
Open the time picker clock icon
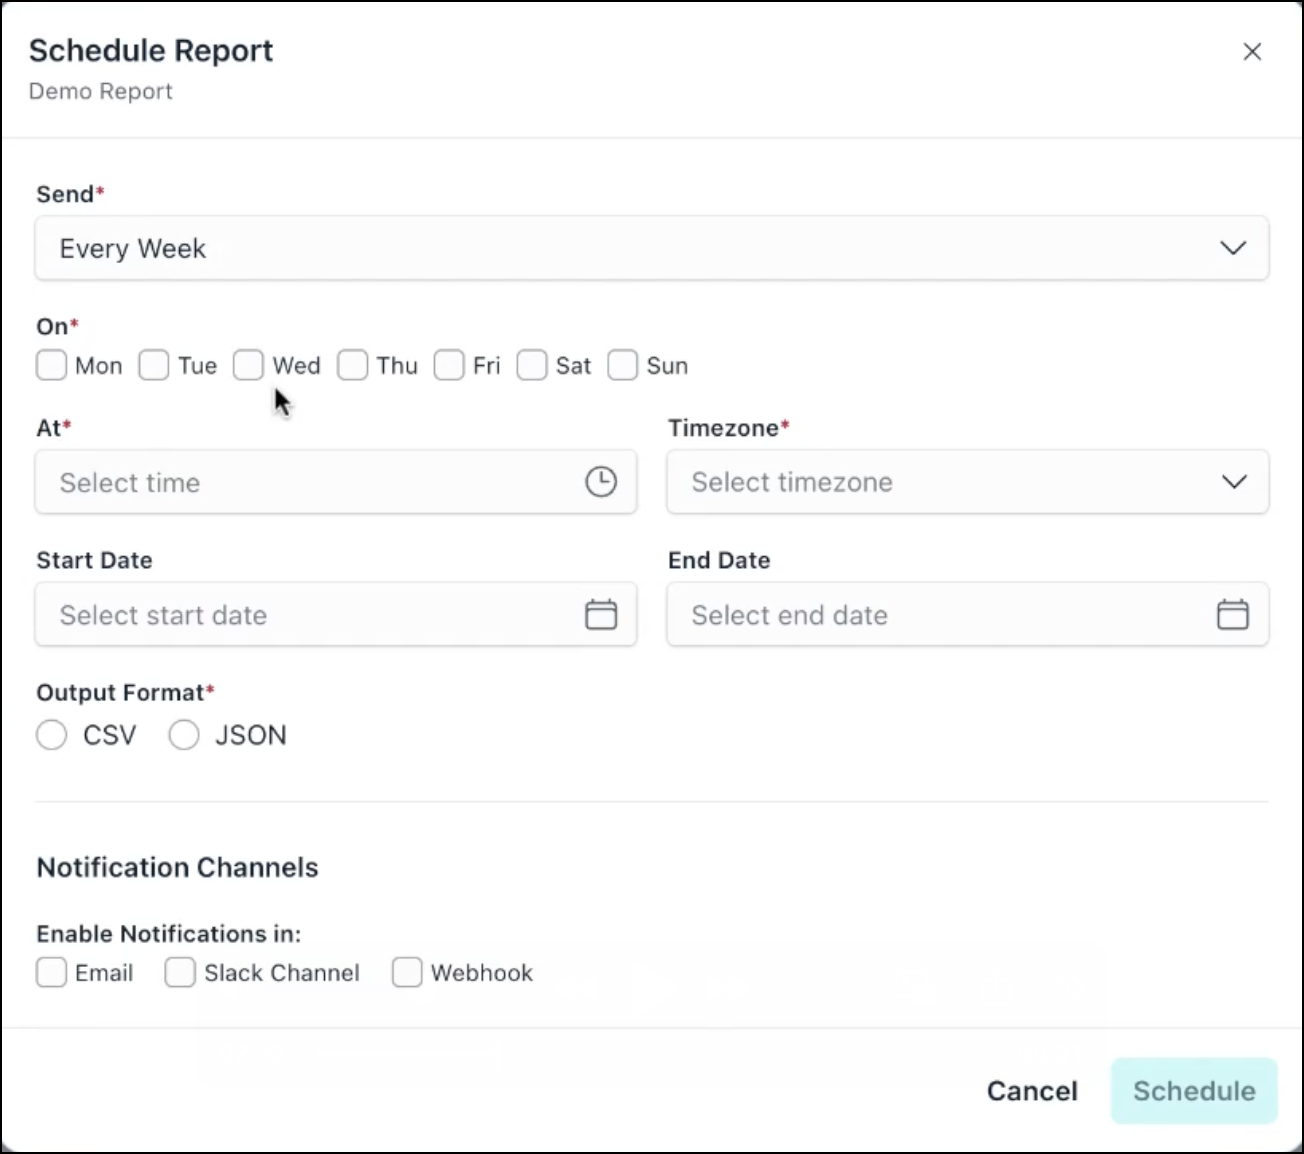(600, 481)
